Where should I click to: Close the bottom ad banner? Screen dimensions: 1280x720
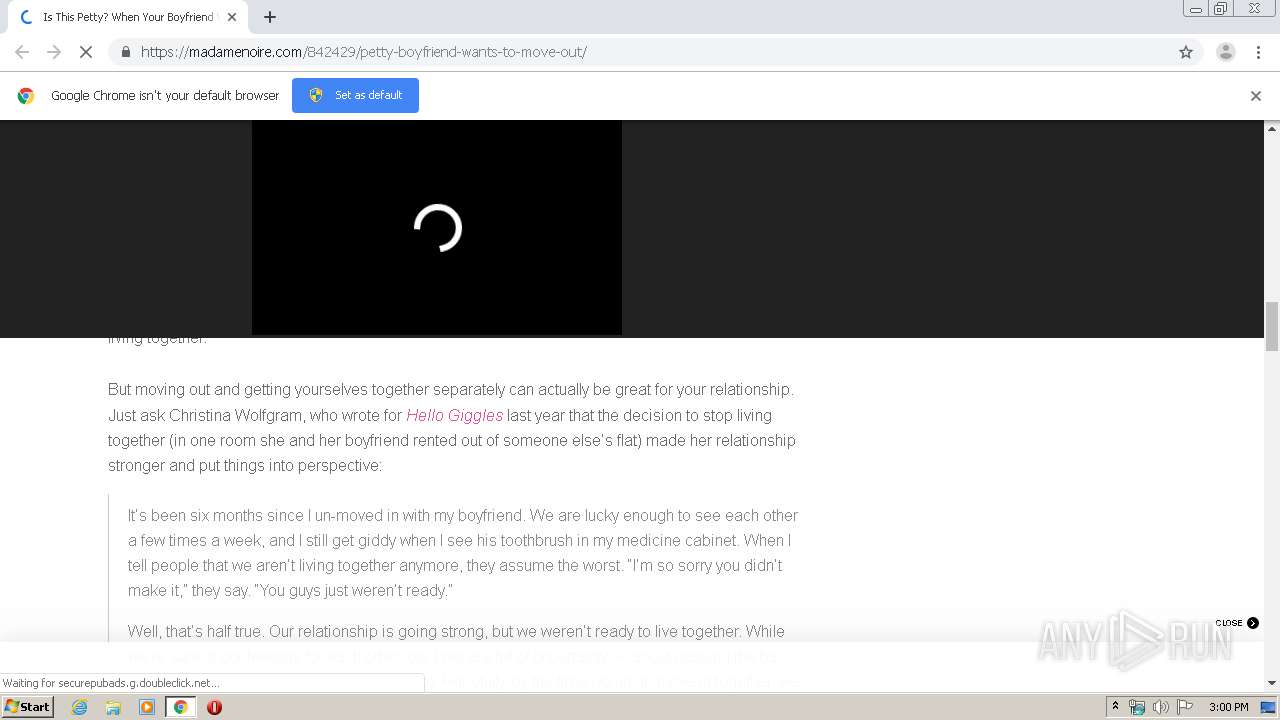[1237, 623]
